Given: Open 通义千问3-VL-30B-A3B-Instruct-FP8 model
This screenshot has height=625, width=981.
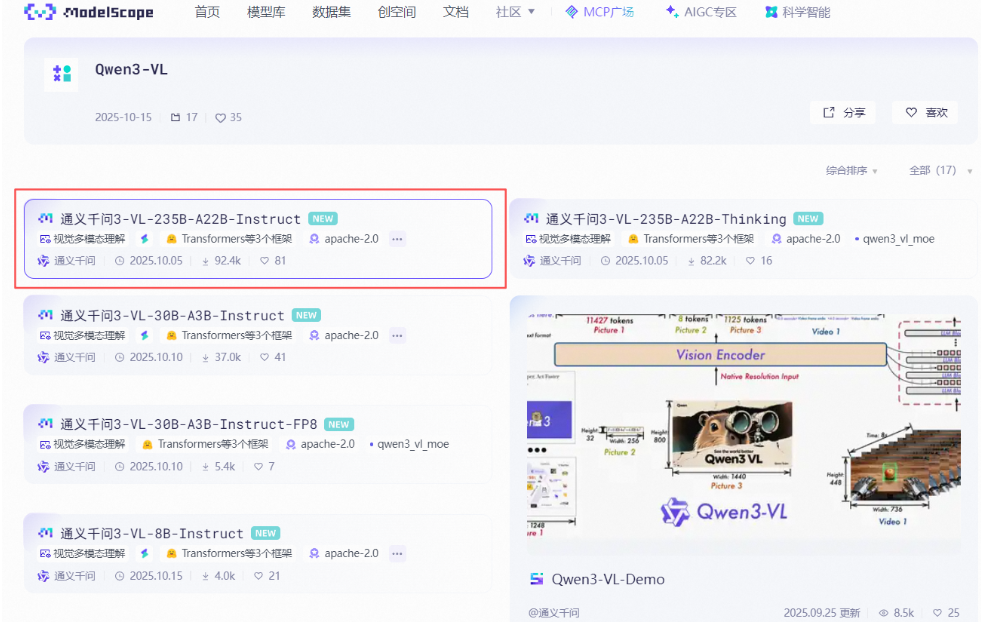Looking at the screenshot, I should coord(188,424).
